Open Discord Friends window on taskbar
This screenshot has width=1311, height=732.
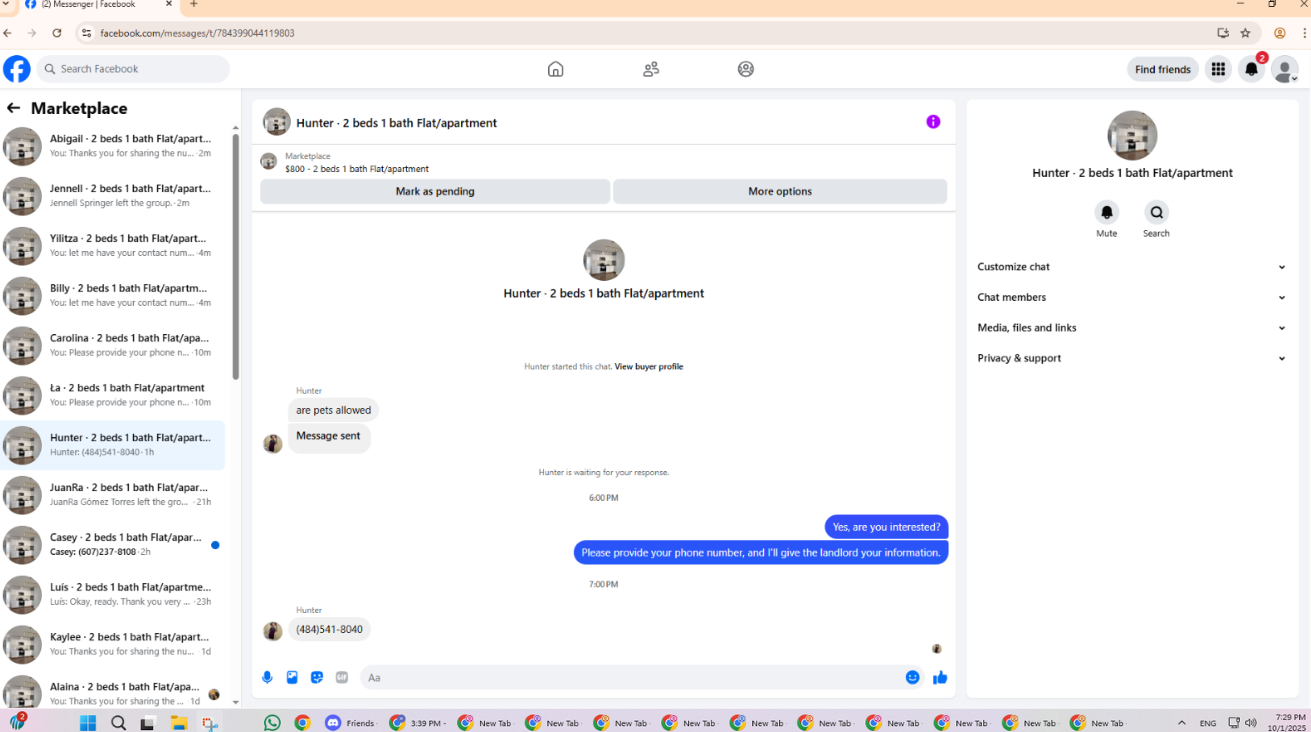coord(350,722)
